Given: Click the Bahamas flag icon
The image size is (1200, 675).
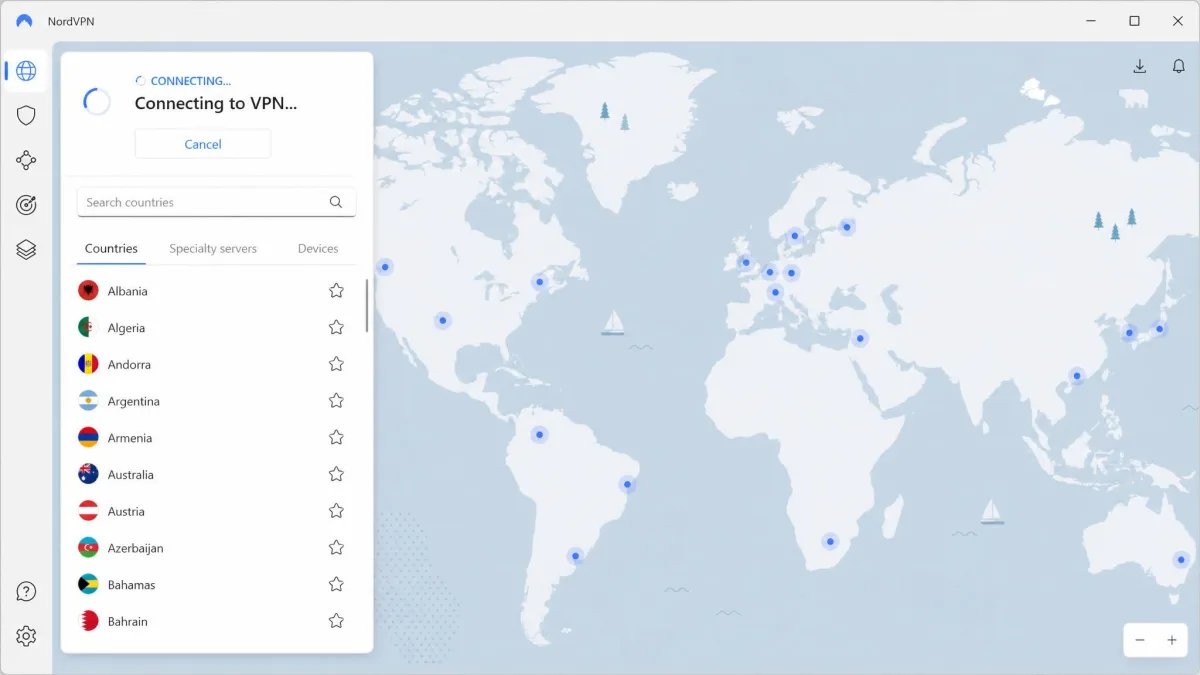Looking at the screenshot, I should 88,584.
